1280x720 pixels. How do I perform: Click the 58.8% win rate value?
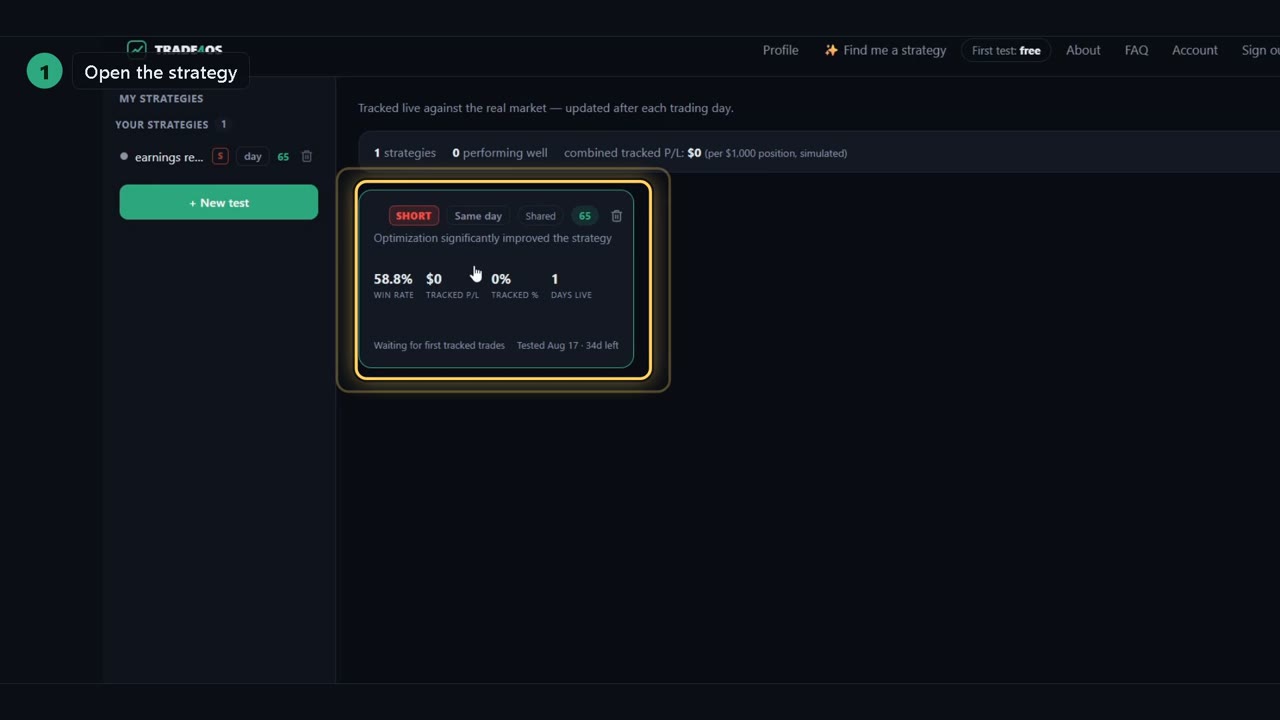[393, 279]
